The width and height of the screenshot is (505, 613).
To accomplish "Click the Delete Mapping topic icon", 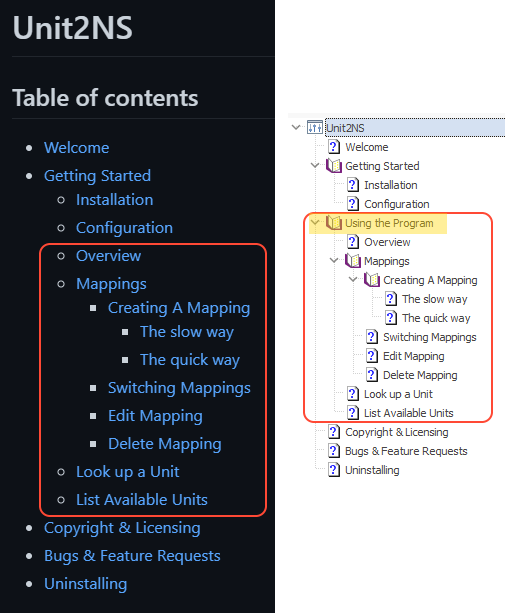I will point(372,375).
